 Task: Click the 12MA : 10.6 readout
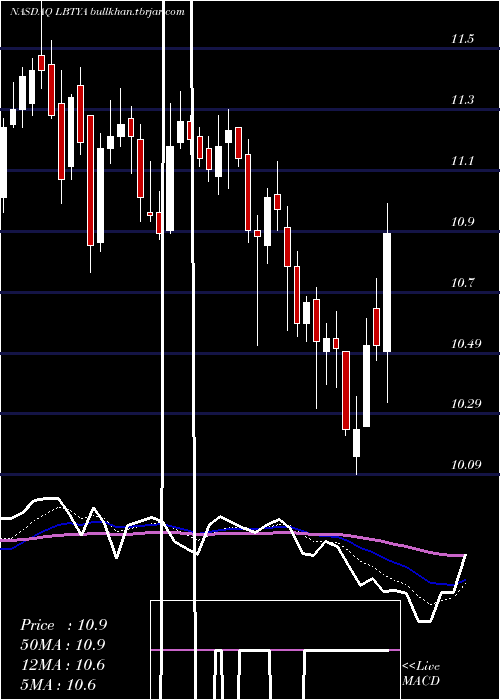pos(62,665)
